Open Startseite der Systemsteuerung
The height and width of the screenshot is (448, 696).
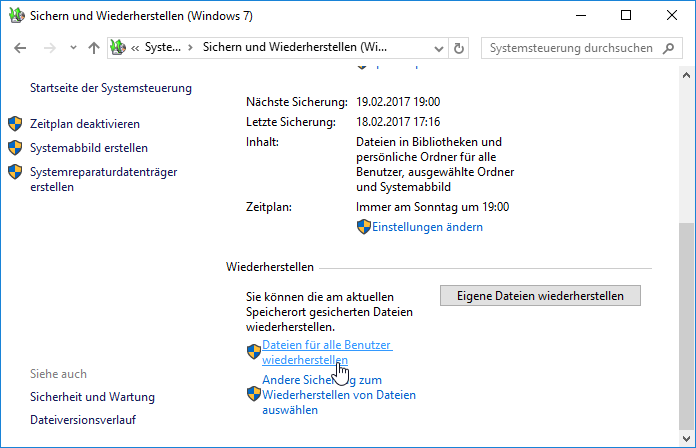click(111, 88)
